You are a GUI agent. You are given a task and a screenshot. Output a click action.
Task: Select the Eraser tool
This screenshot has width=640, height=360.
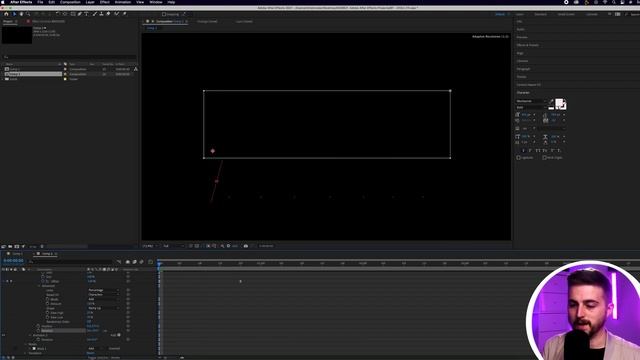tap(108, 14)
